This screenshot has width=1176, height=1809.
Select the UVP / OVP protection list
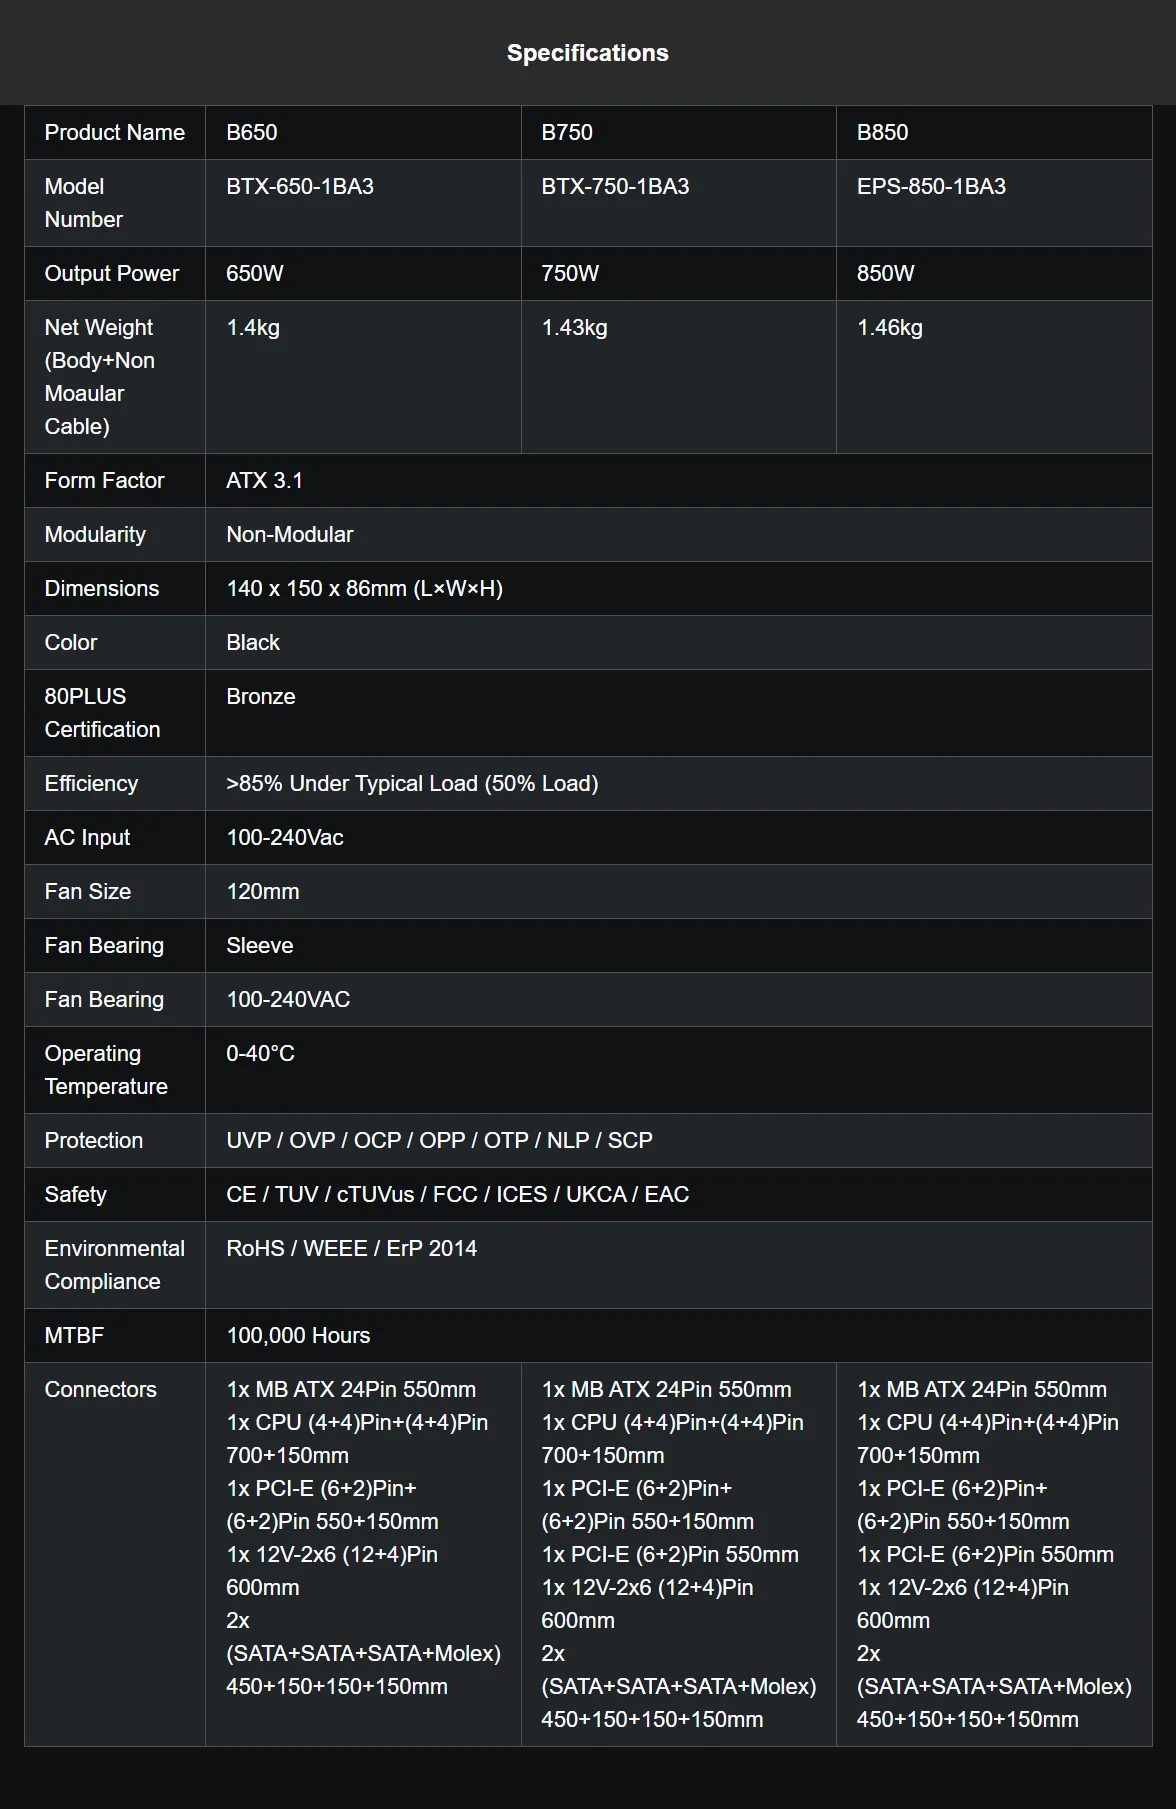tap(439, 1140)
